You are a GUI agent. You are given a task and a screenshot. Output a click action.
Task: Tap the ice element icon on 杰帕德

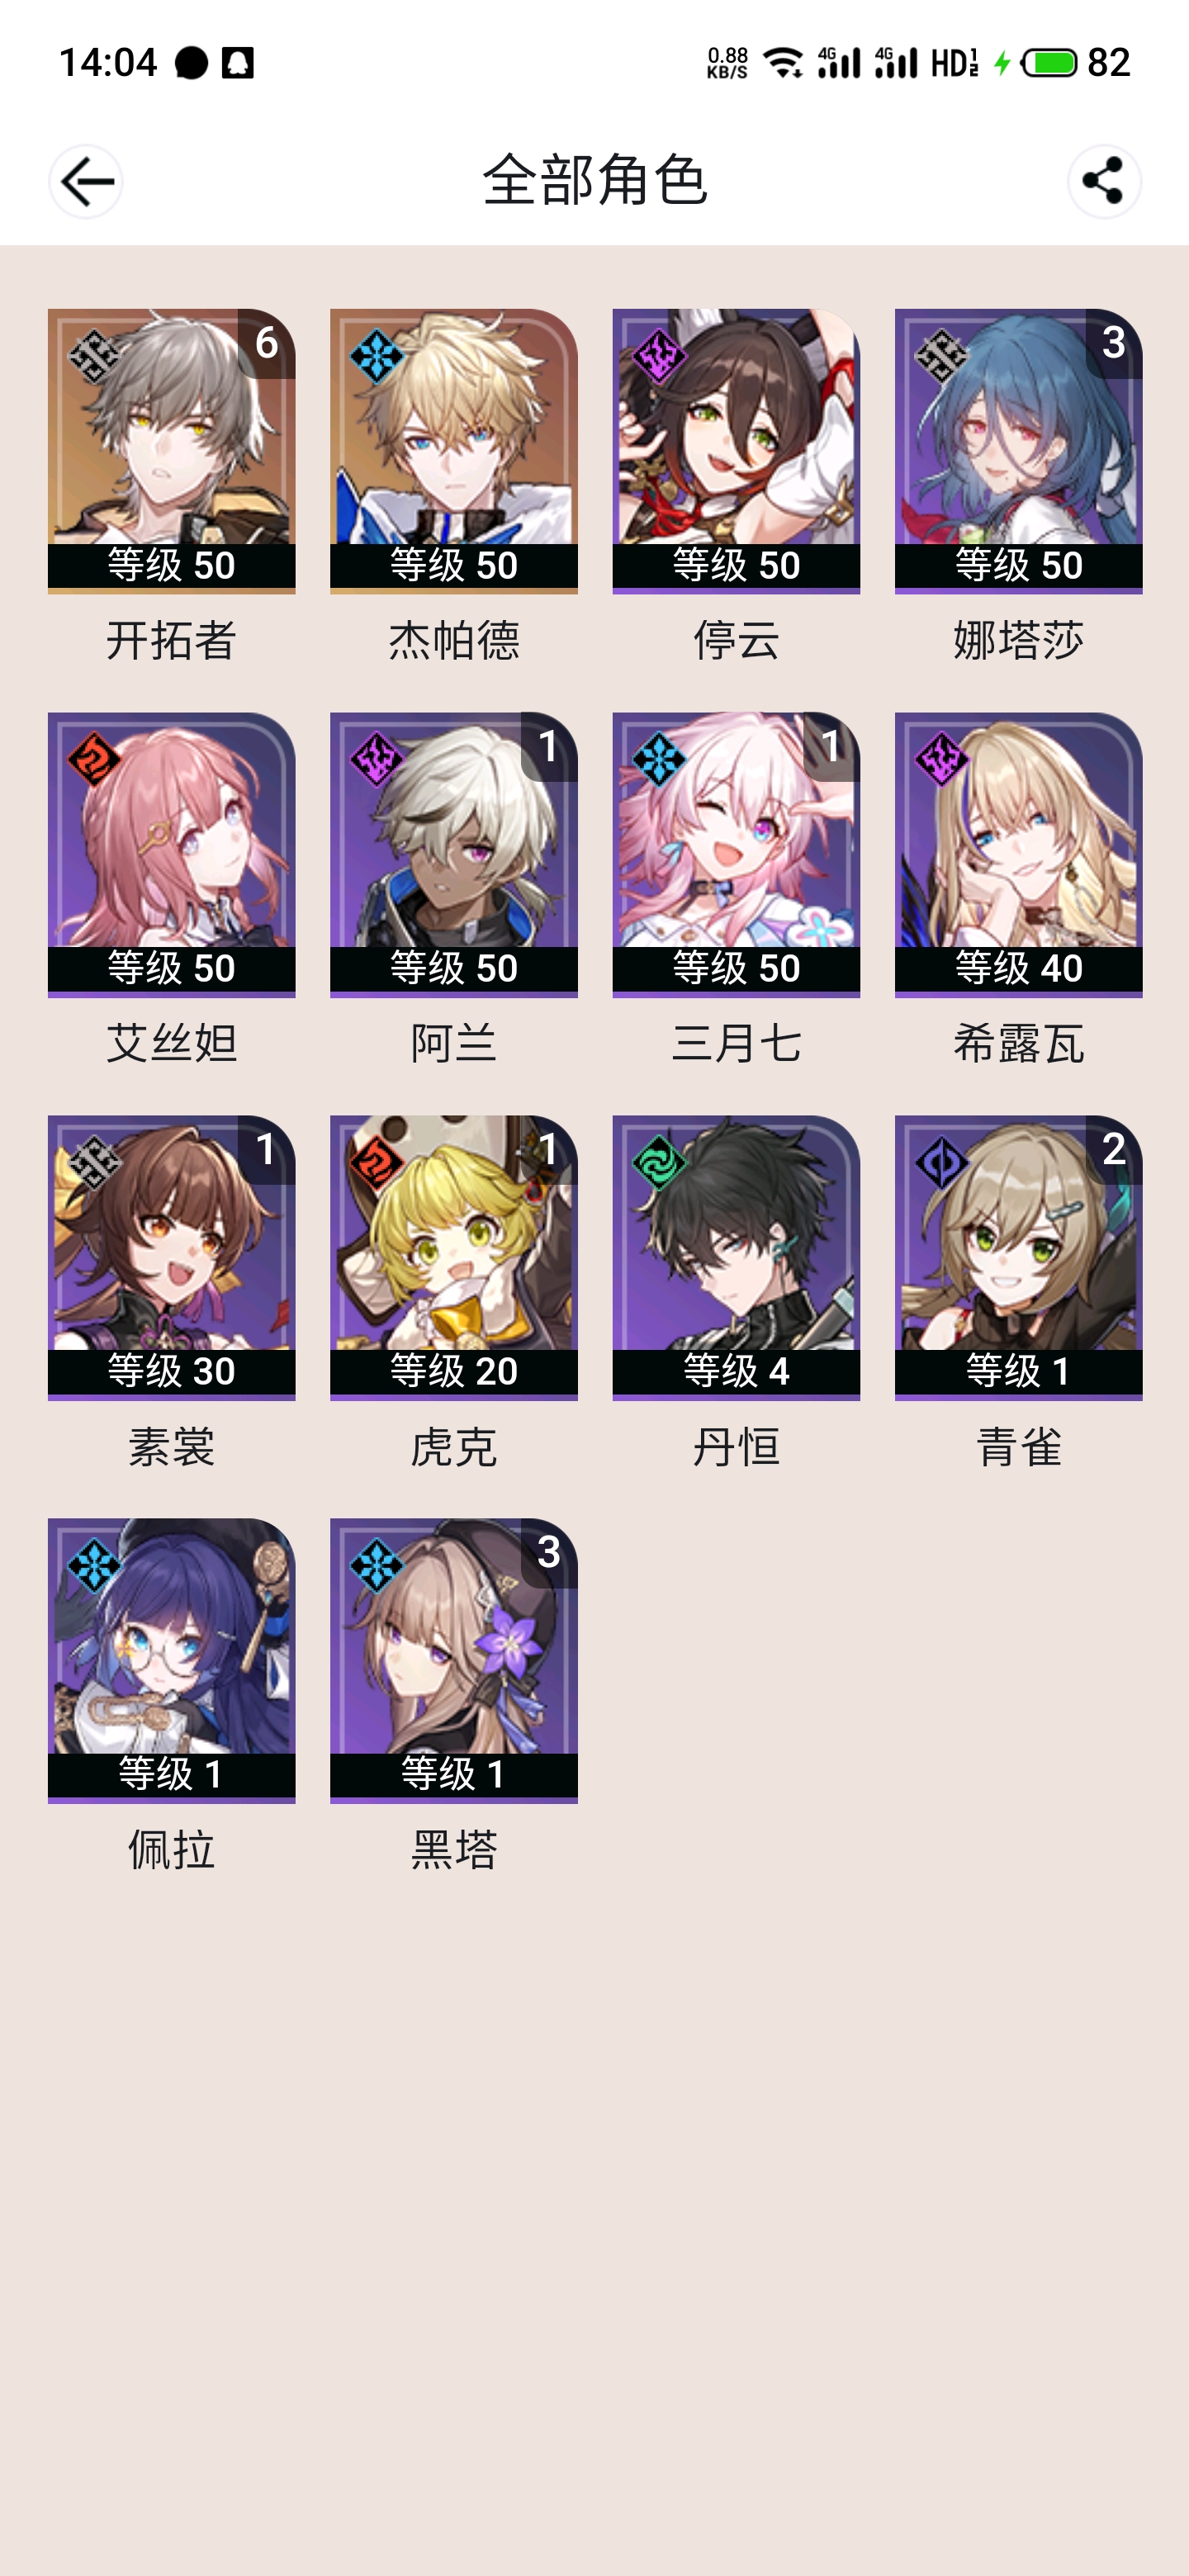(x=376, y=356)
